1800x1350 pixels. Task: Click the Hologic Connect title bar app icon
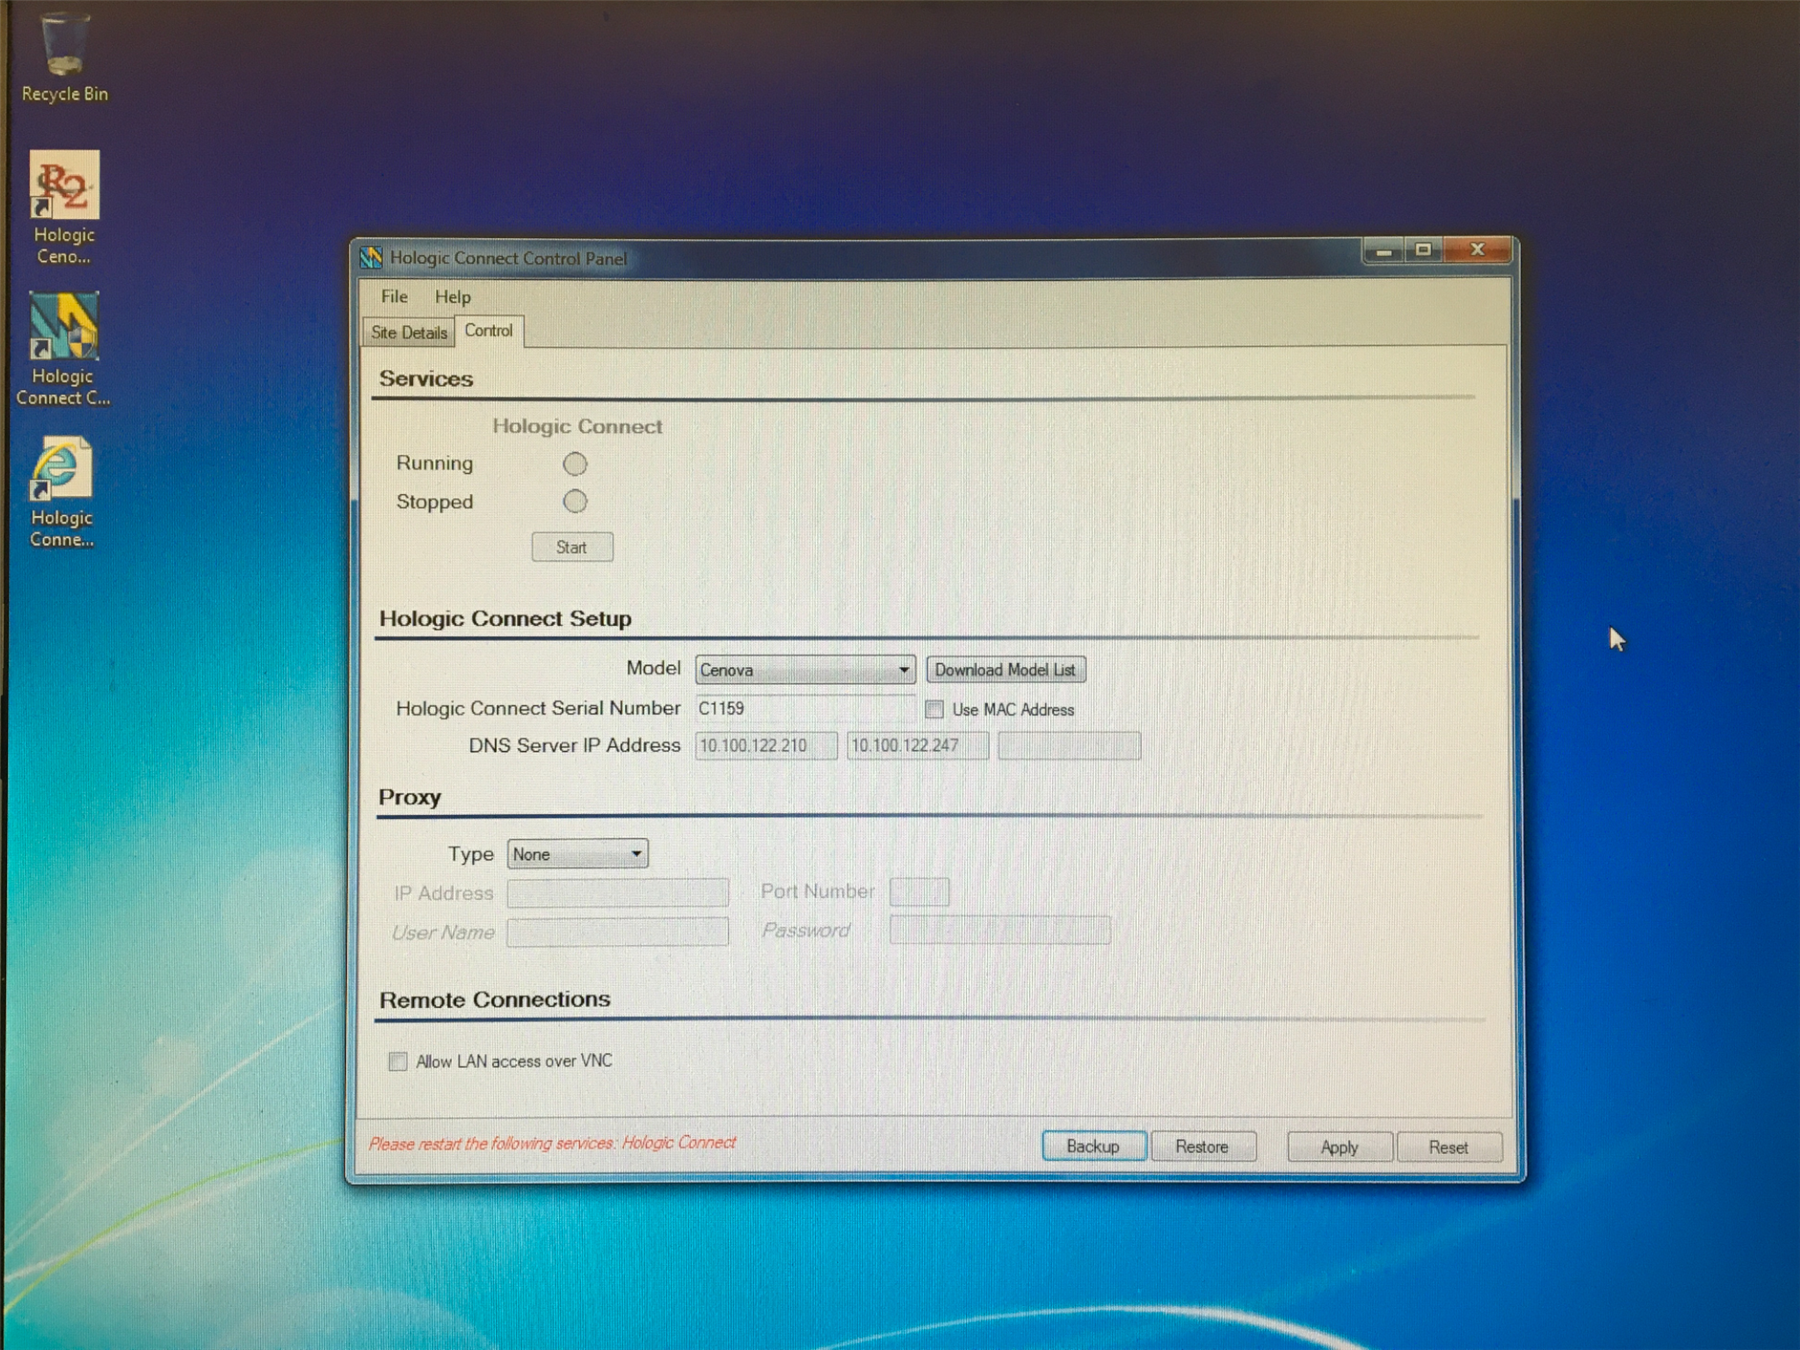(x=371, y=258)
